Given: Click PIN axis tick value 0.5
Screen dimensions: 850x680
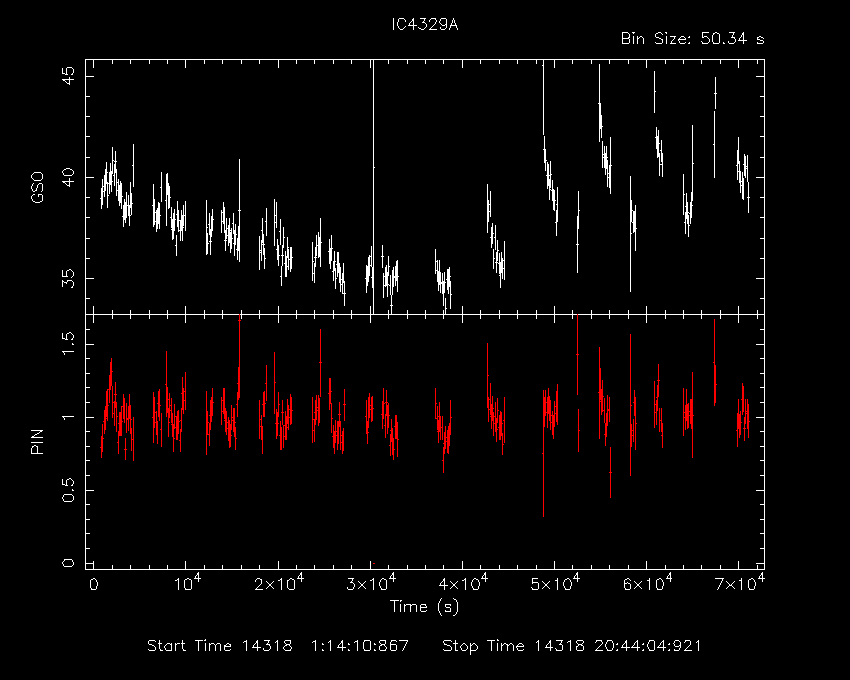Looking at the screenshot, I should coord(68,490).
